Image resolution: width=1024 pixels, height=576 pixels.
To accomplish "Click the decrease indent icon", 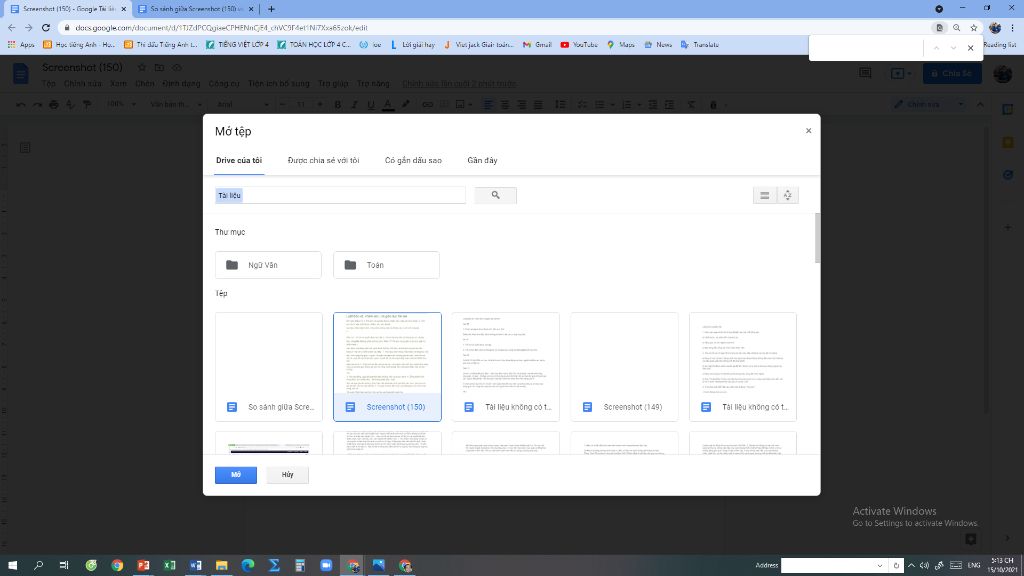I will point(652,104).
